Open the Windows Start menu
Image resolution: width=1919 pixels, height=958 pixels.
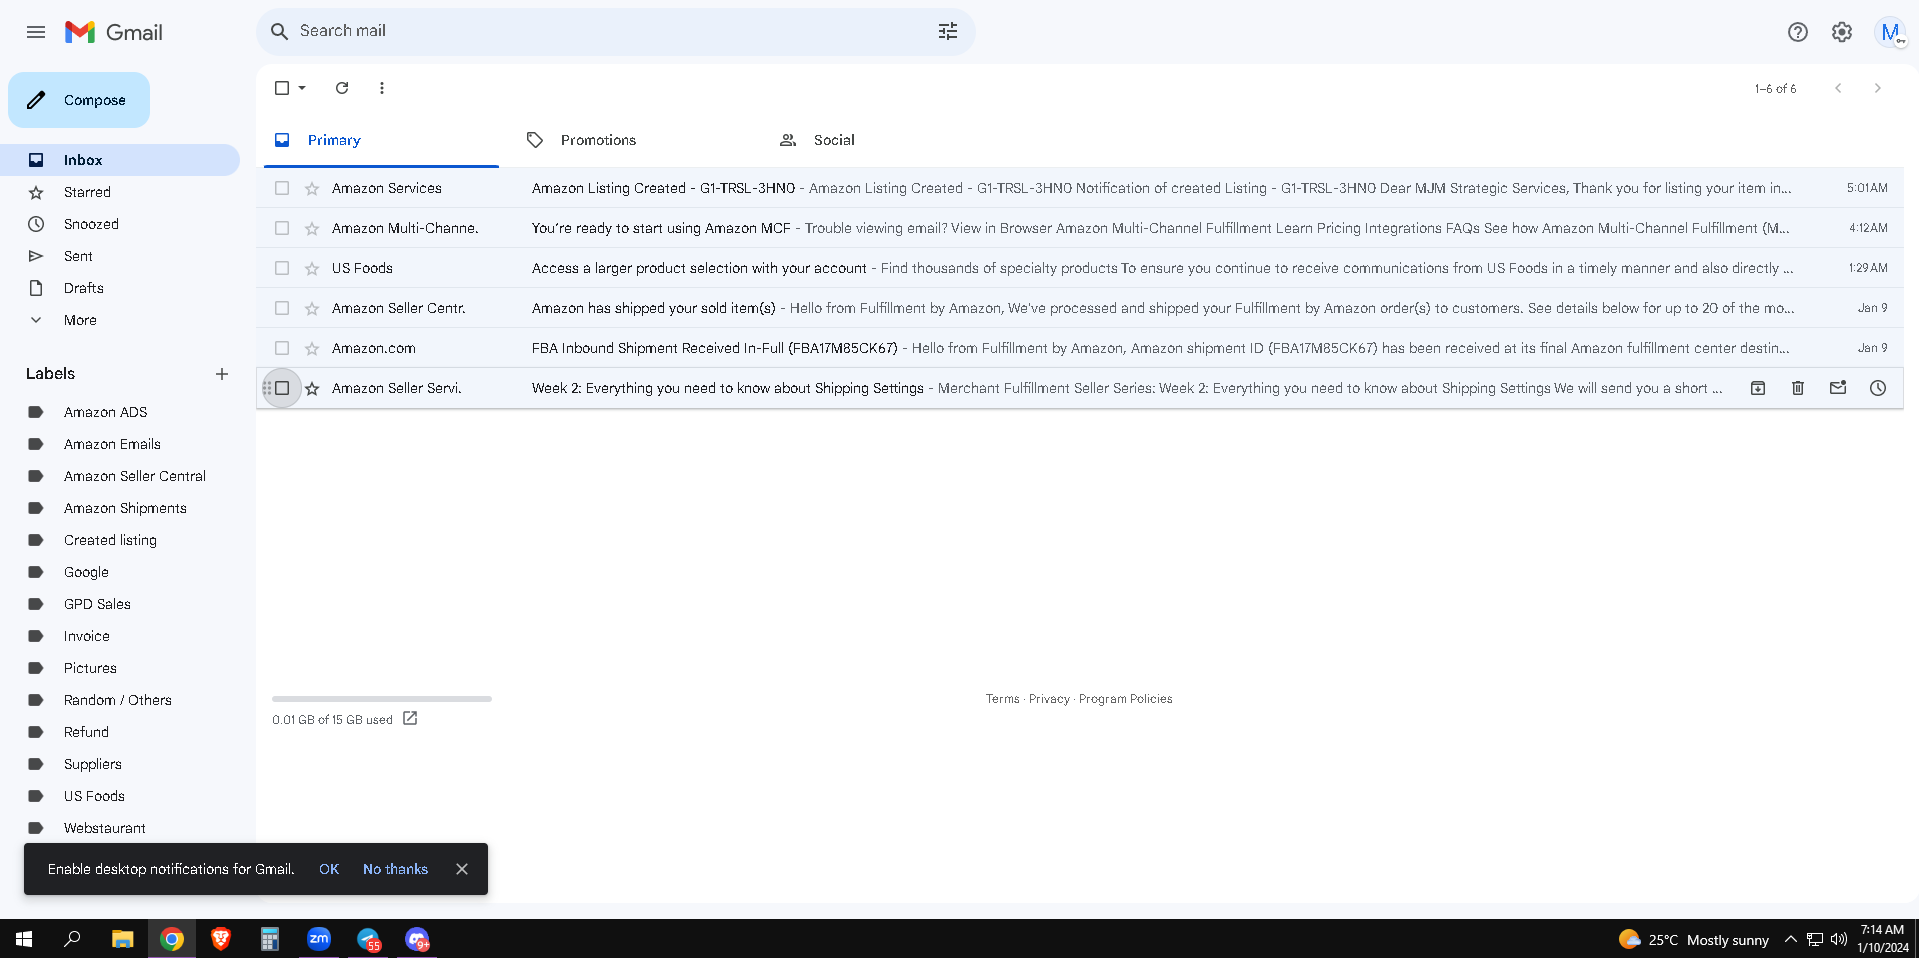(24, 939)
